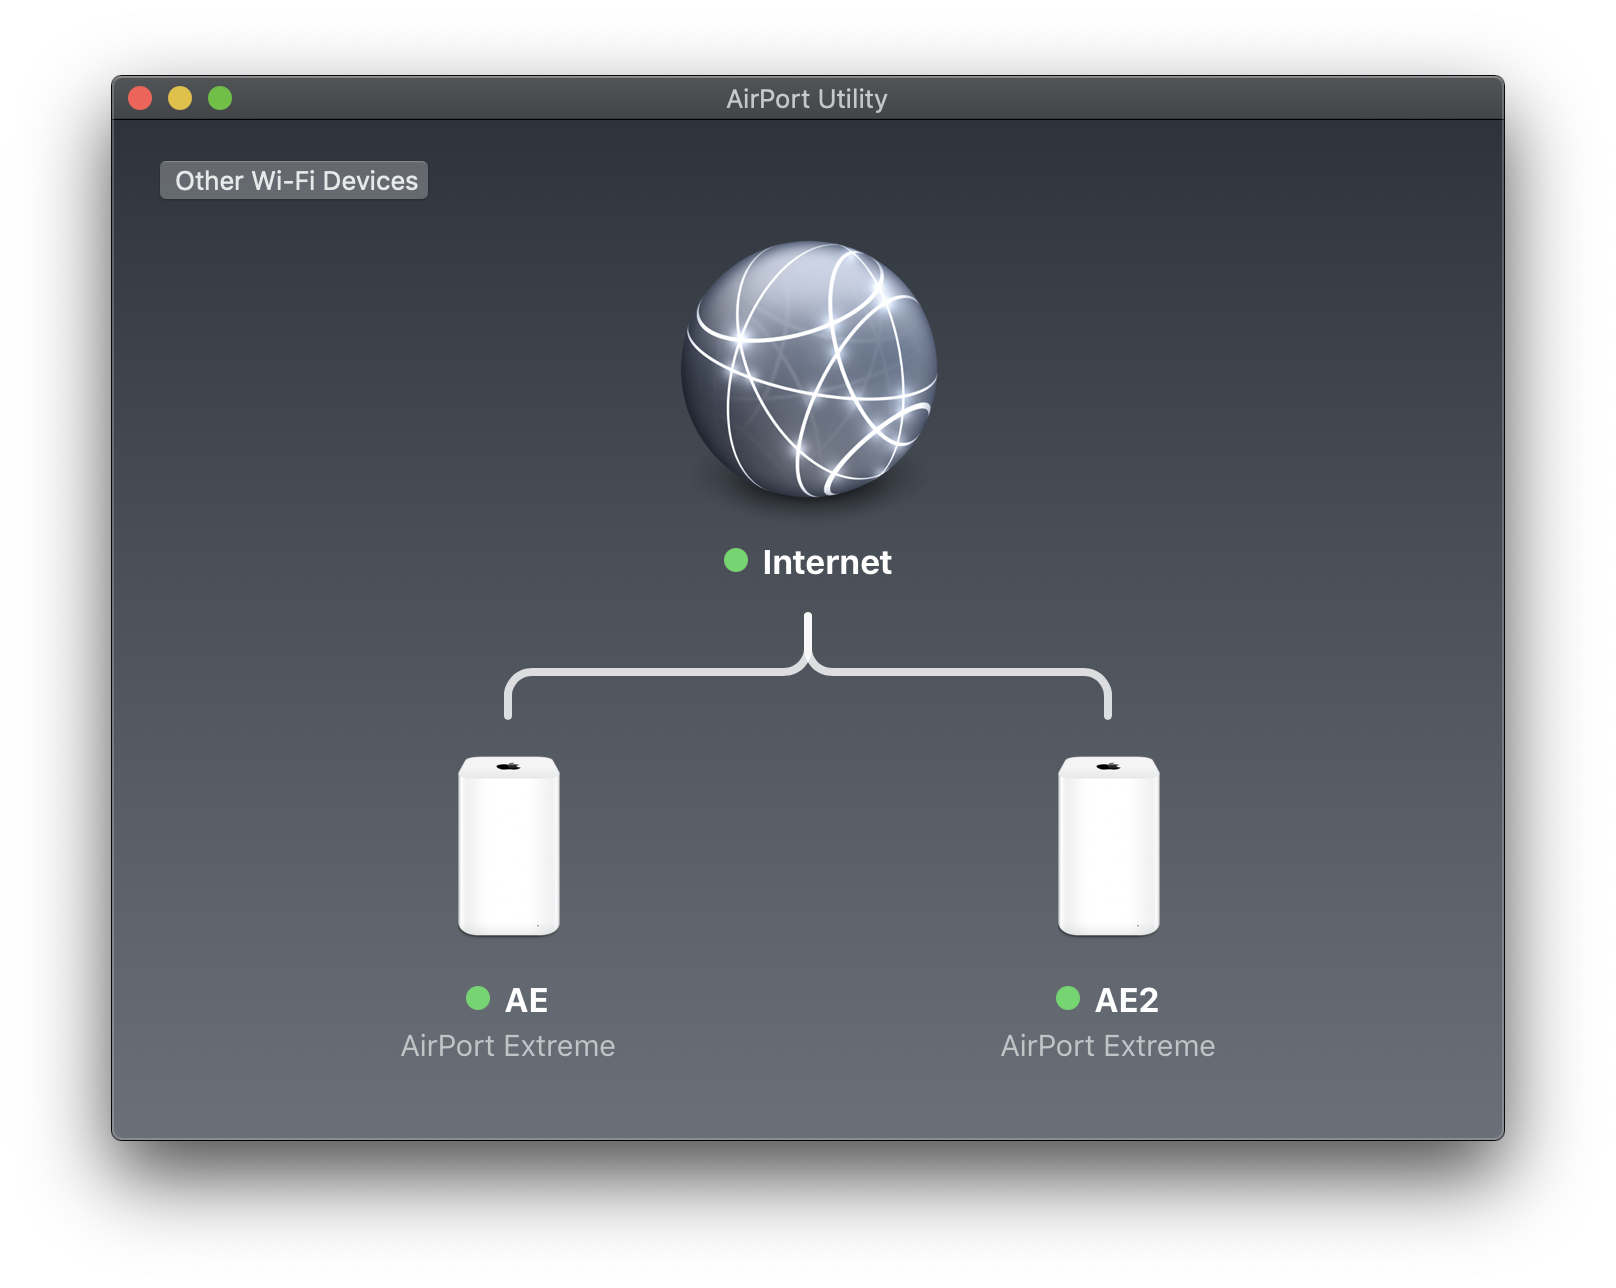Viewport: 1616px width, 1288px height.
Task: Minimize the AirPort Utility window
Action: 180,98
